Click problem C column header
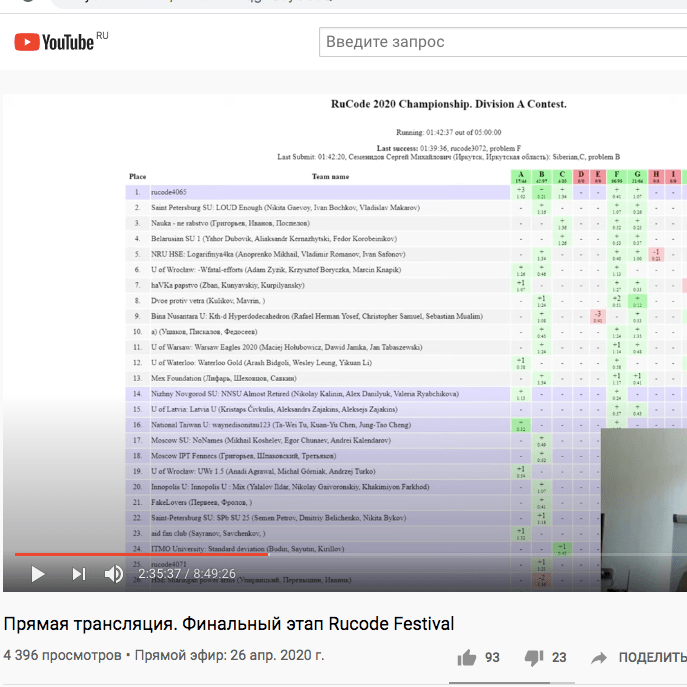Image resolution: width=687 pixels, height=687 pixels. (x=562, y=177)
